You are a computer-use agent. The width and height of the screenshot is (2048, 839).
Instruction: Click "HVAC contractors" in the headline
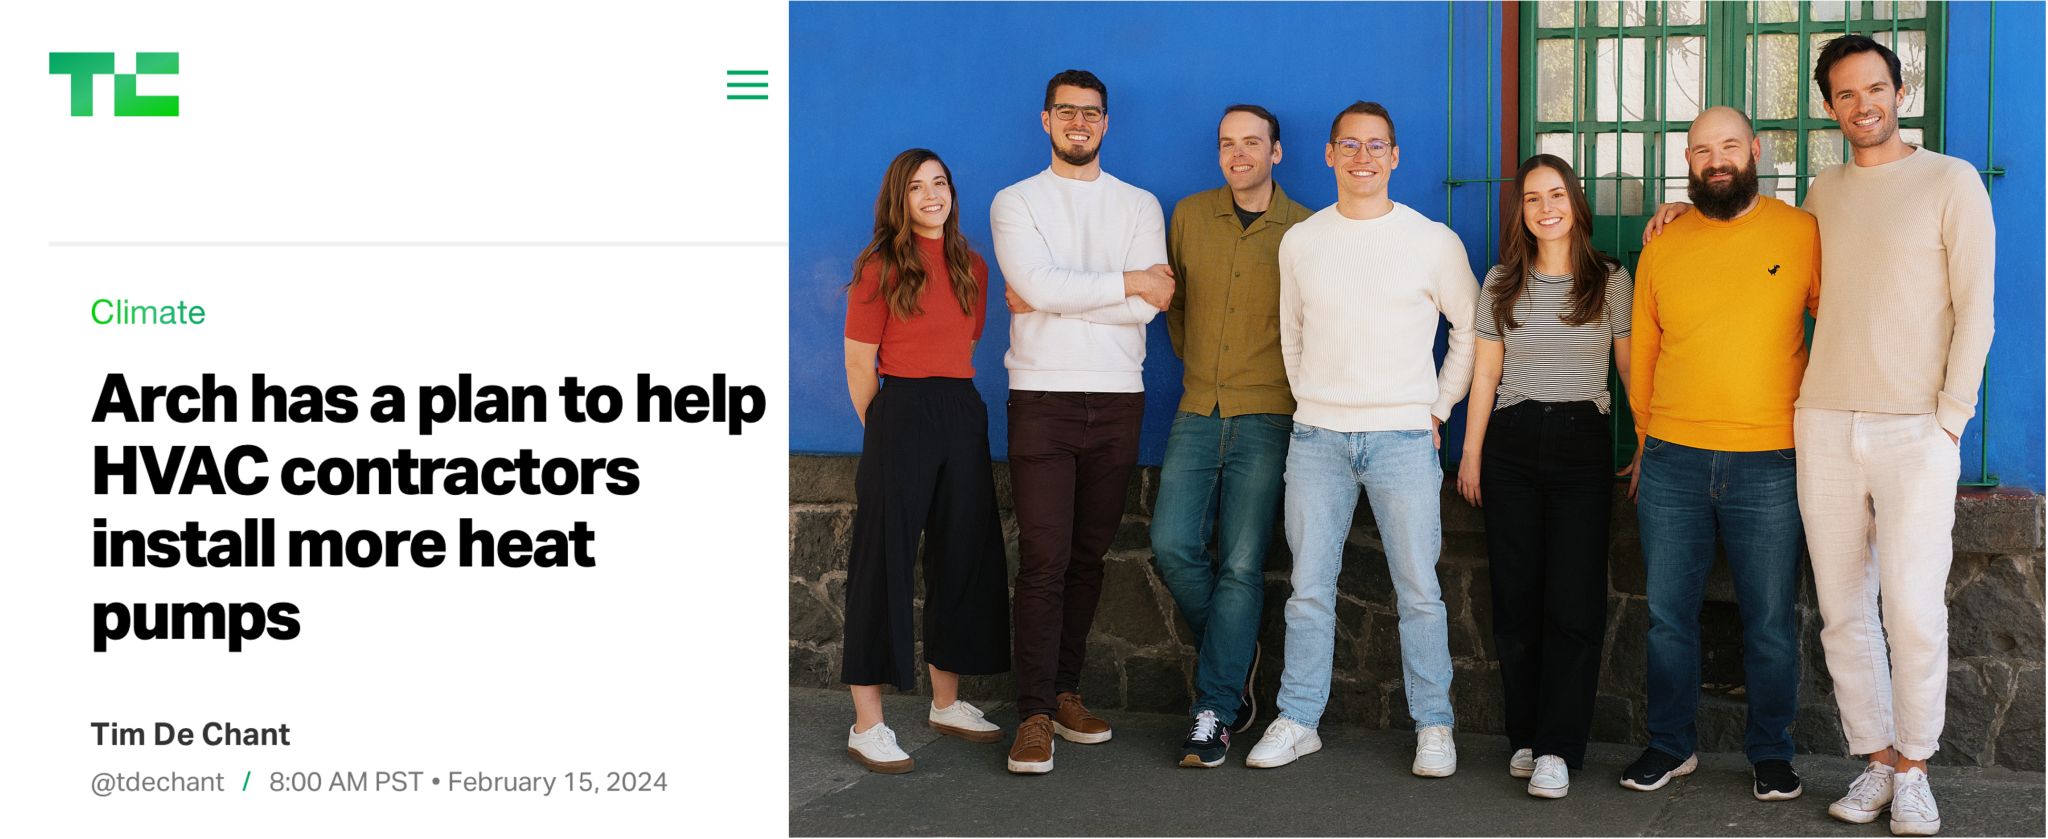click(x=365, y=471)
